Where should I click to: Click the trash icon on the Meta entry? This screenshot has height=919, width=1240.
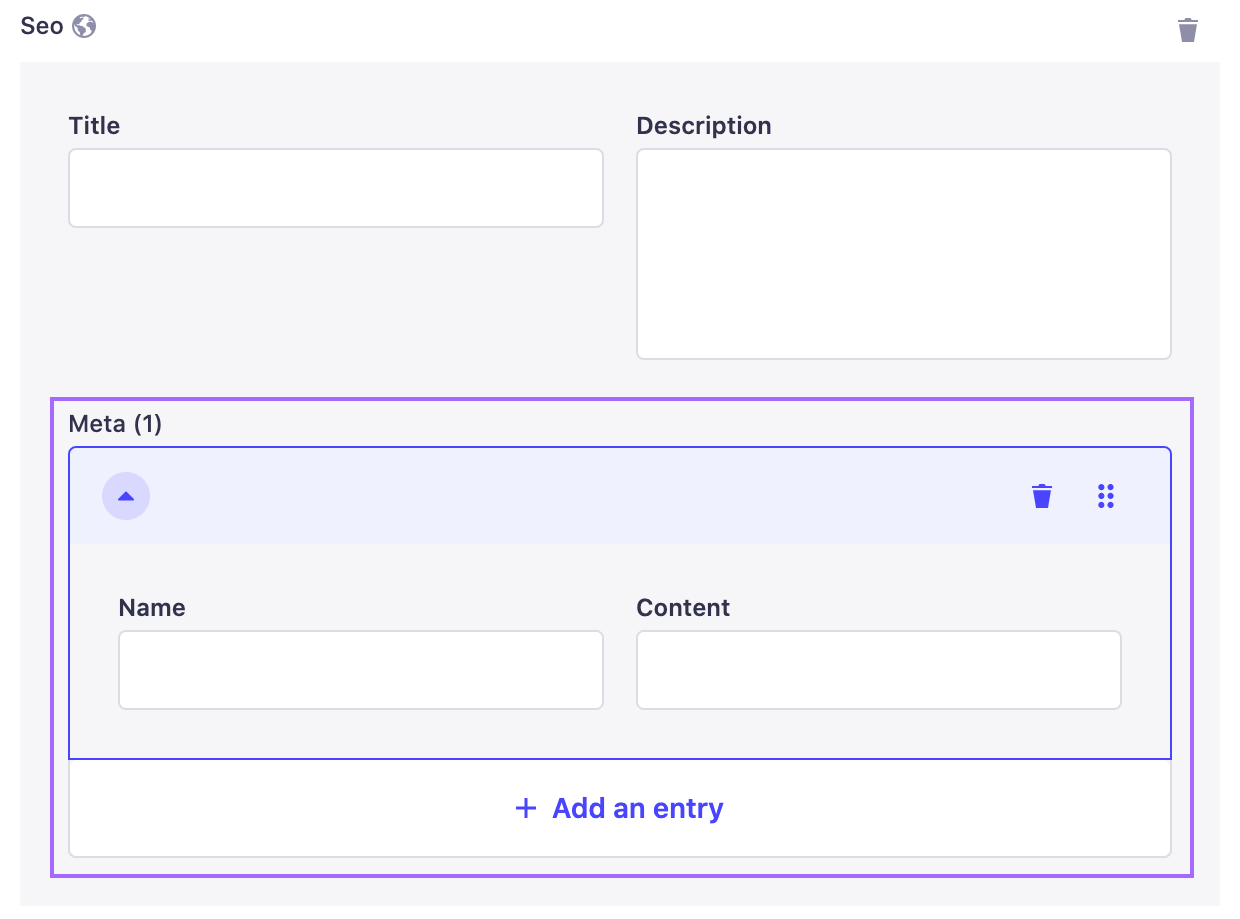click(1041, 495)
